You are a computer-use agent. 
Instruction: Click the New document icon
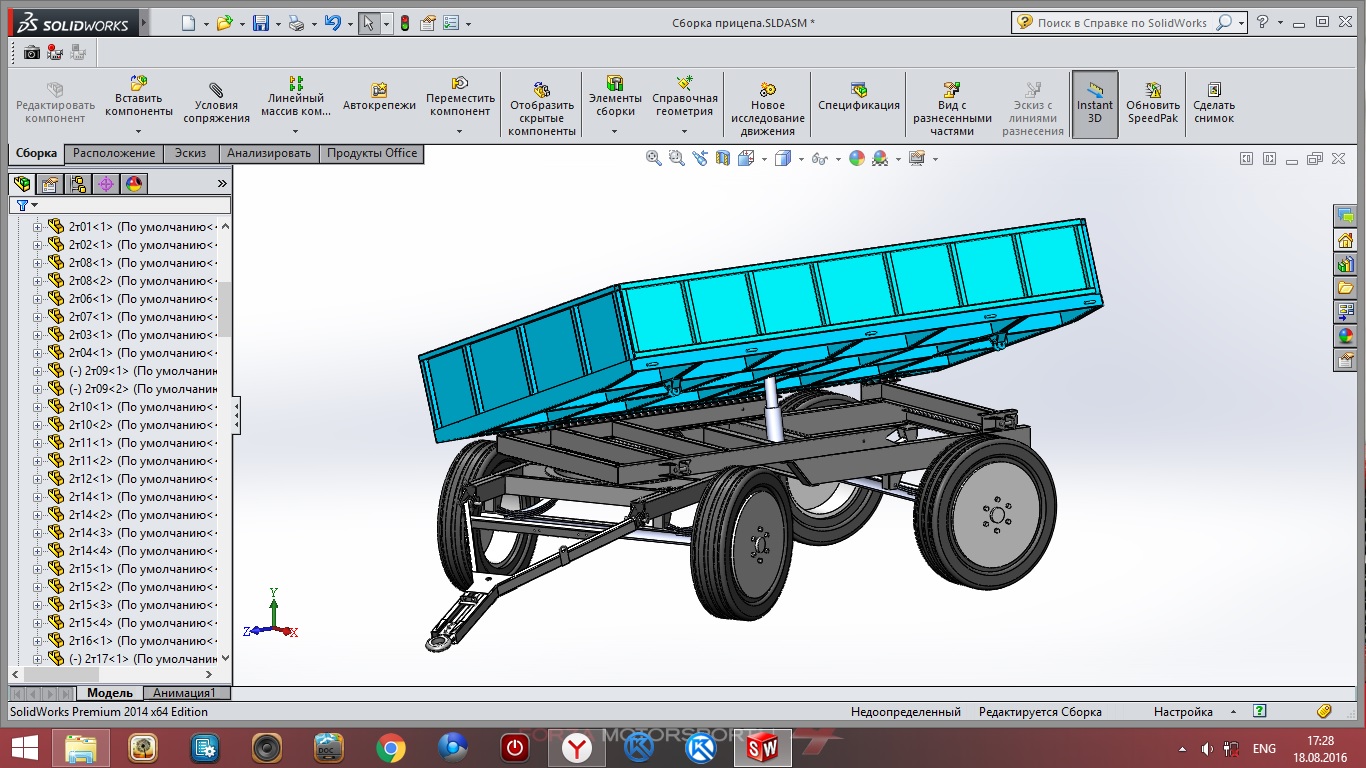[x=188, y=22]
